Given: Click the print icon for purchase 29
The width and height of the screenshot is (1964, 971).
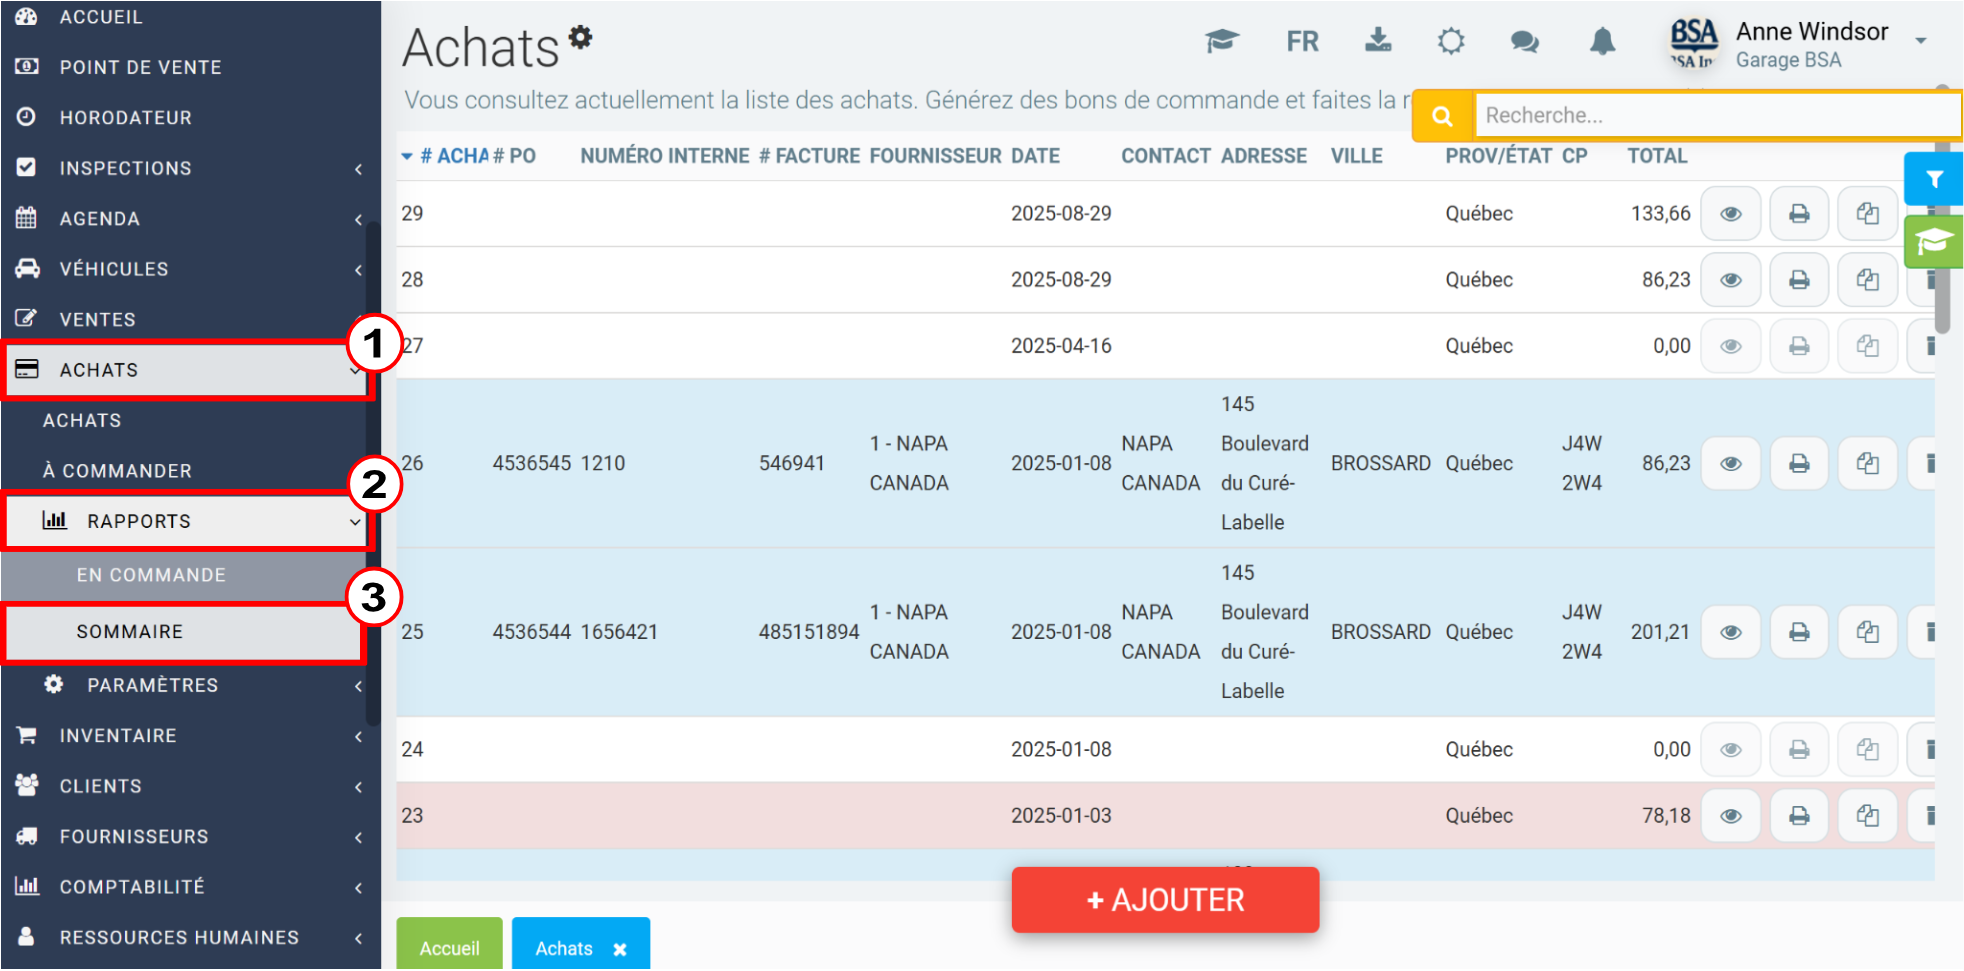Looking at the screenshot, I should pos(1799,214).
